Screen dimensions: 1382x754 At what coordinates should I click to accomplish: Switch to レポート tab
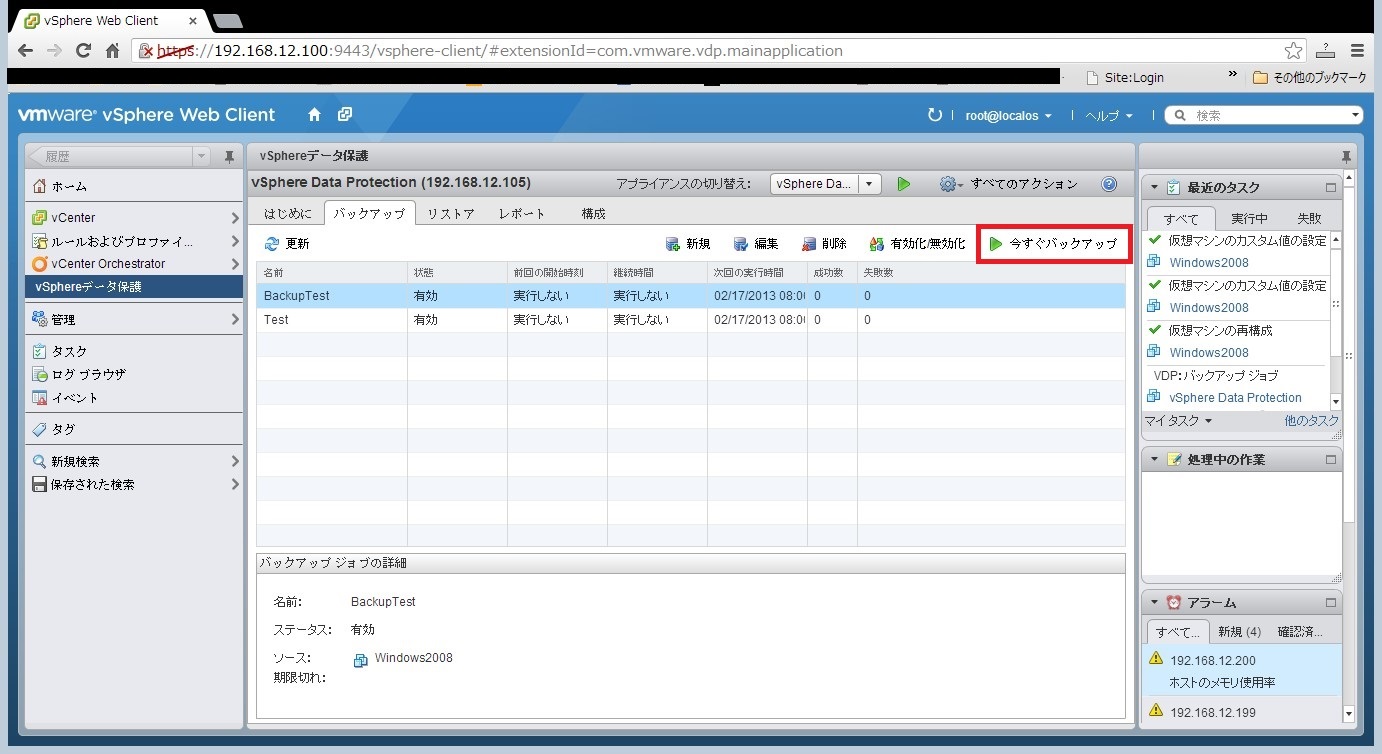tap(522, 214)
